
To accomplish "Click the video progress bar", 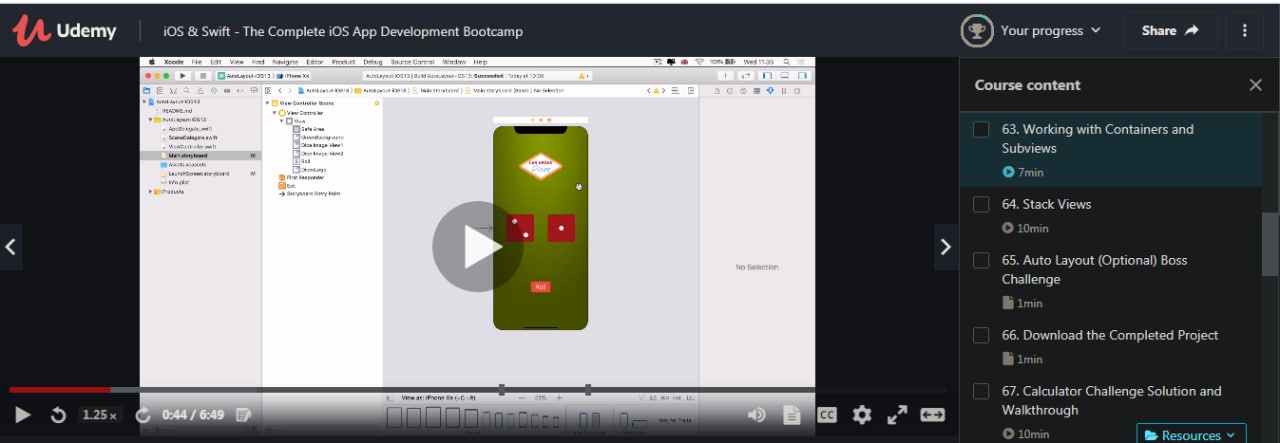I will (478, 389).
